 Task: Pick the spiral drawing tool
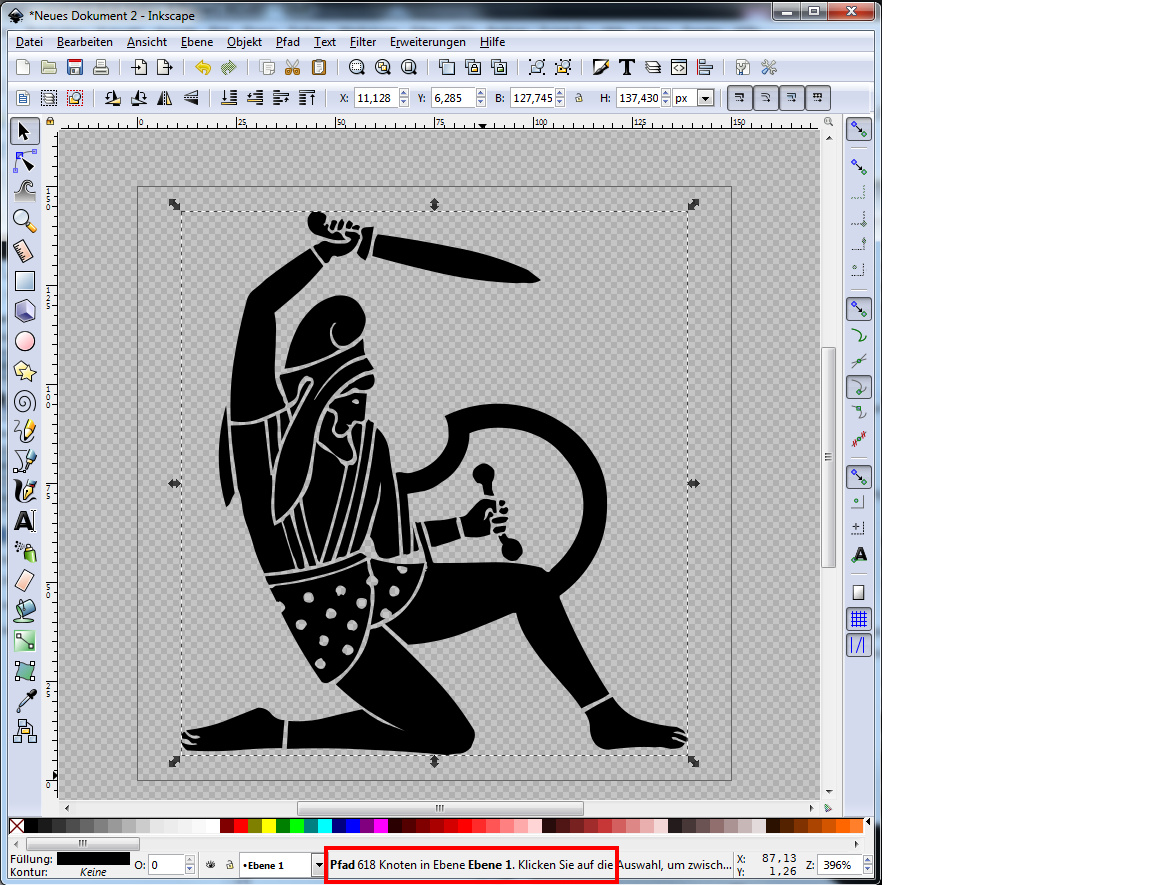[x=25, y=401]
